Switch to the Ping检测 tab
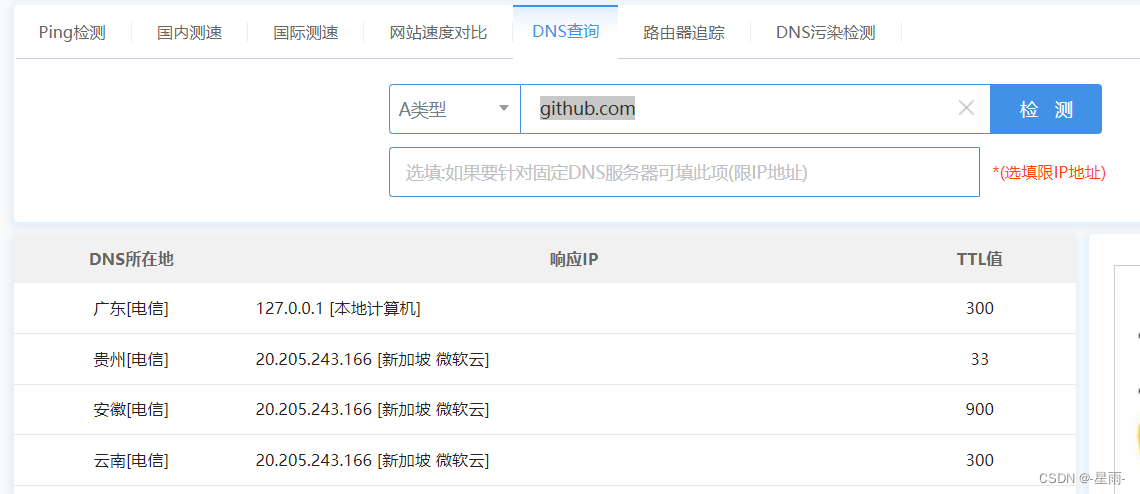 click(72, 32)
